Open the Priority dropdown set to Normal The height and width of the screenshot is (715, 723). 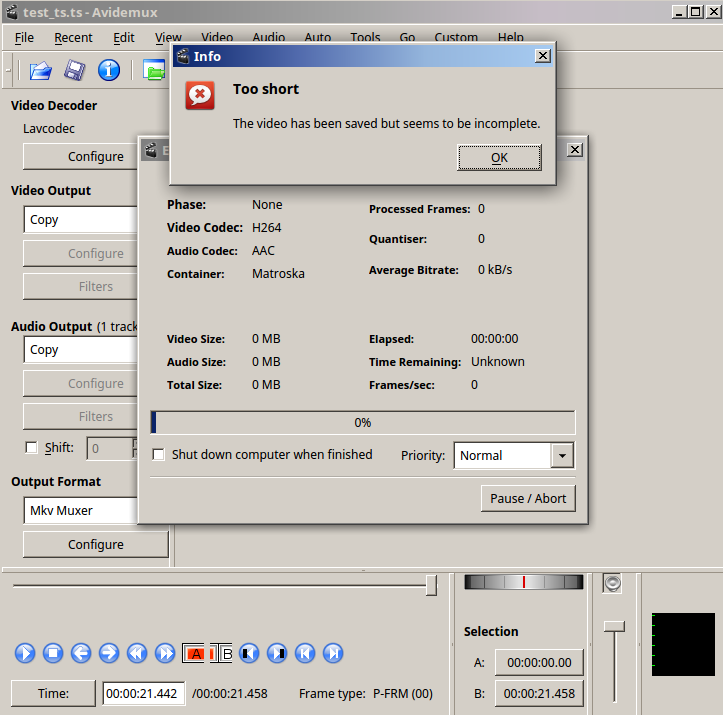click(x=514, y=456)
